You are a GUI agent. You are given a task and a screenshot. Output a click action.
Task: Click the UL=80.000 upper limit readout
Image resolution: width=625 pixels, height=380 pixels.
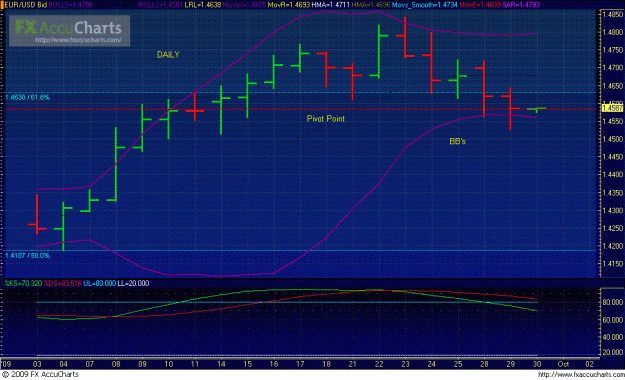point(99,283)
